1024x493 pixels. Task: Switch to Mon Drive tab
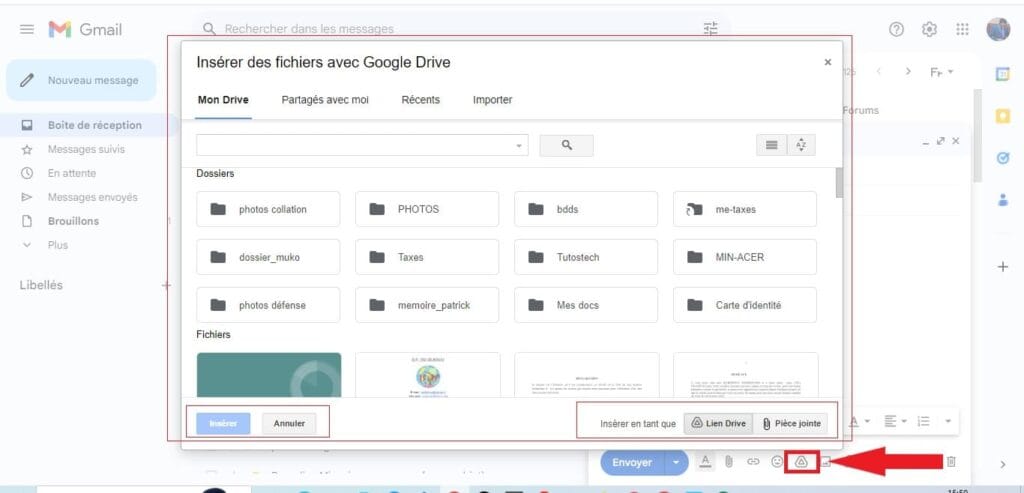223,100
